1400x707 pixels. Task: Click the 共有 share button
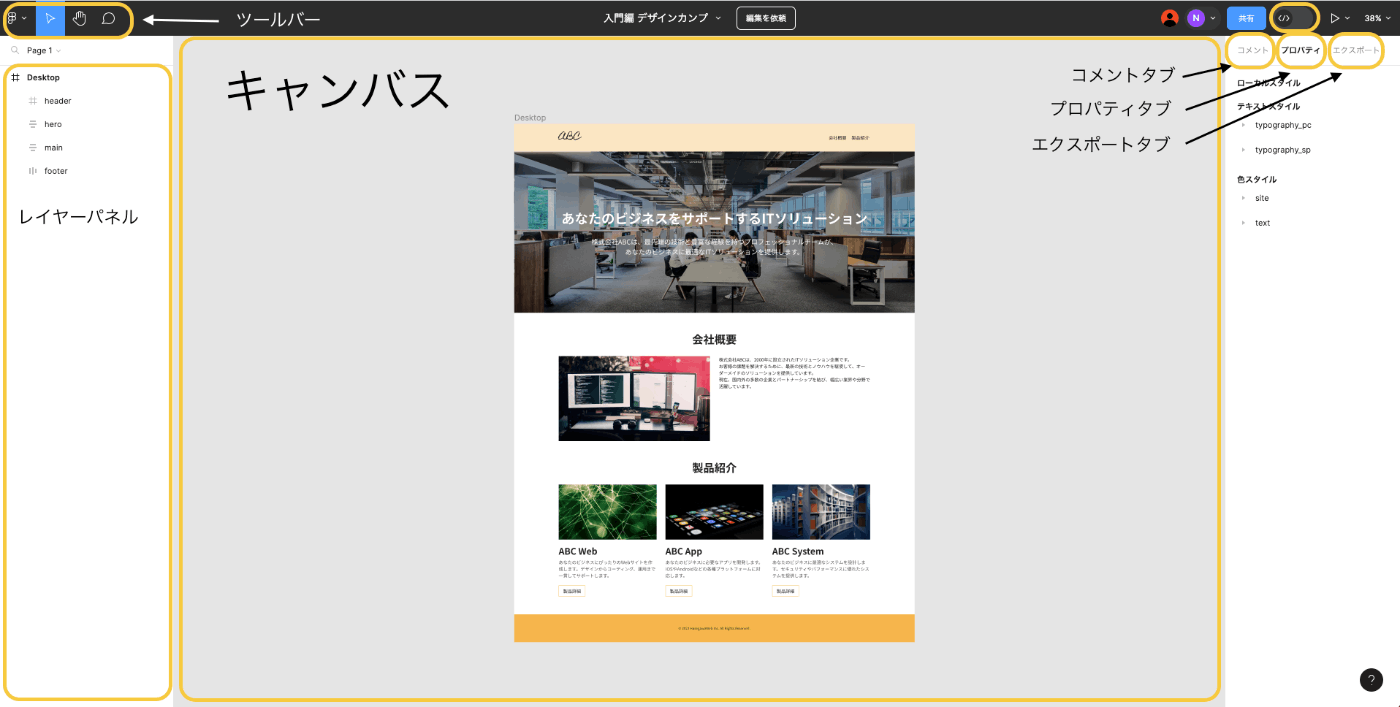tap(1246, 18)
